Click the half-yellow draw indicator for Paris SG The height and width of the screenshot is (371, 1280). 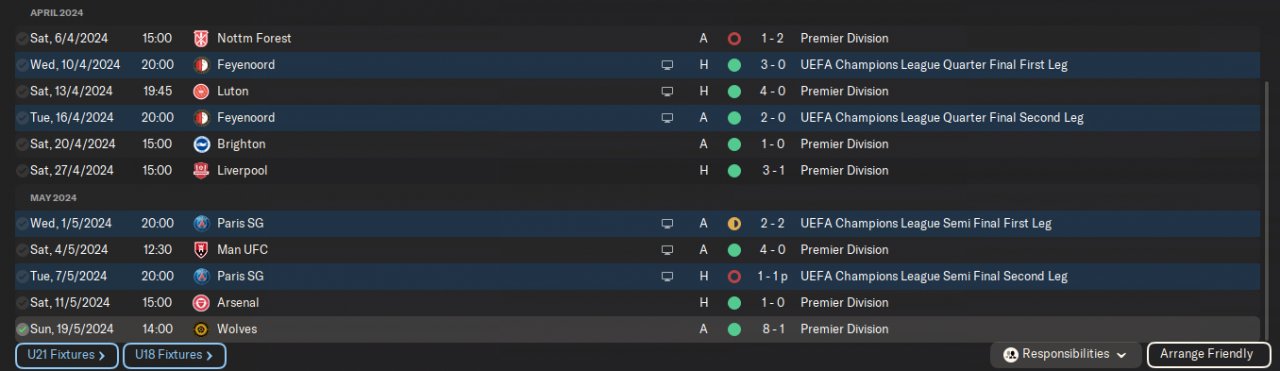pyautogui.click(x=734, y=223)
